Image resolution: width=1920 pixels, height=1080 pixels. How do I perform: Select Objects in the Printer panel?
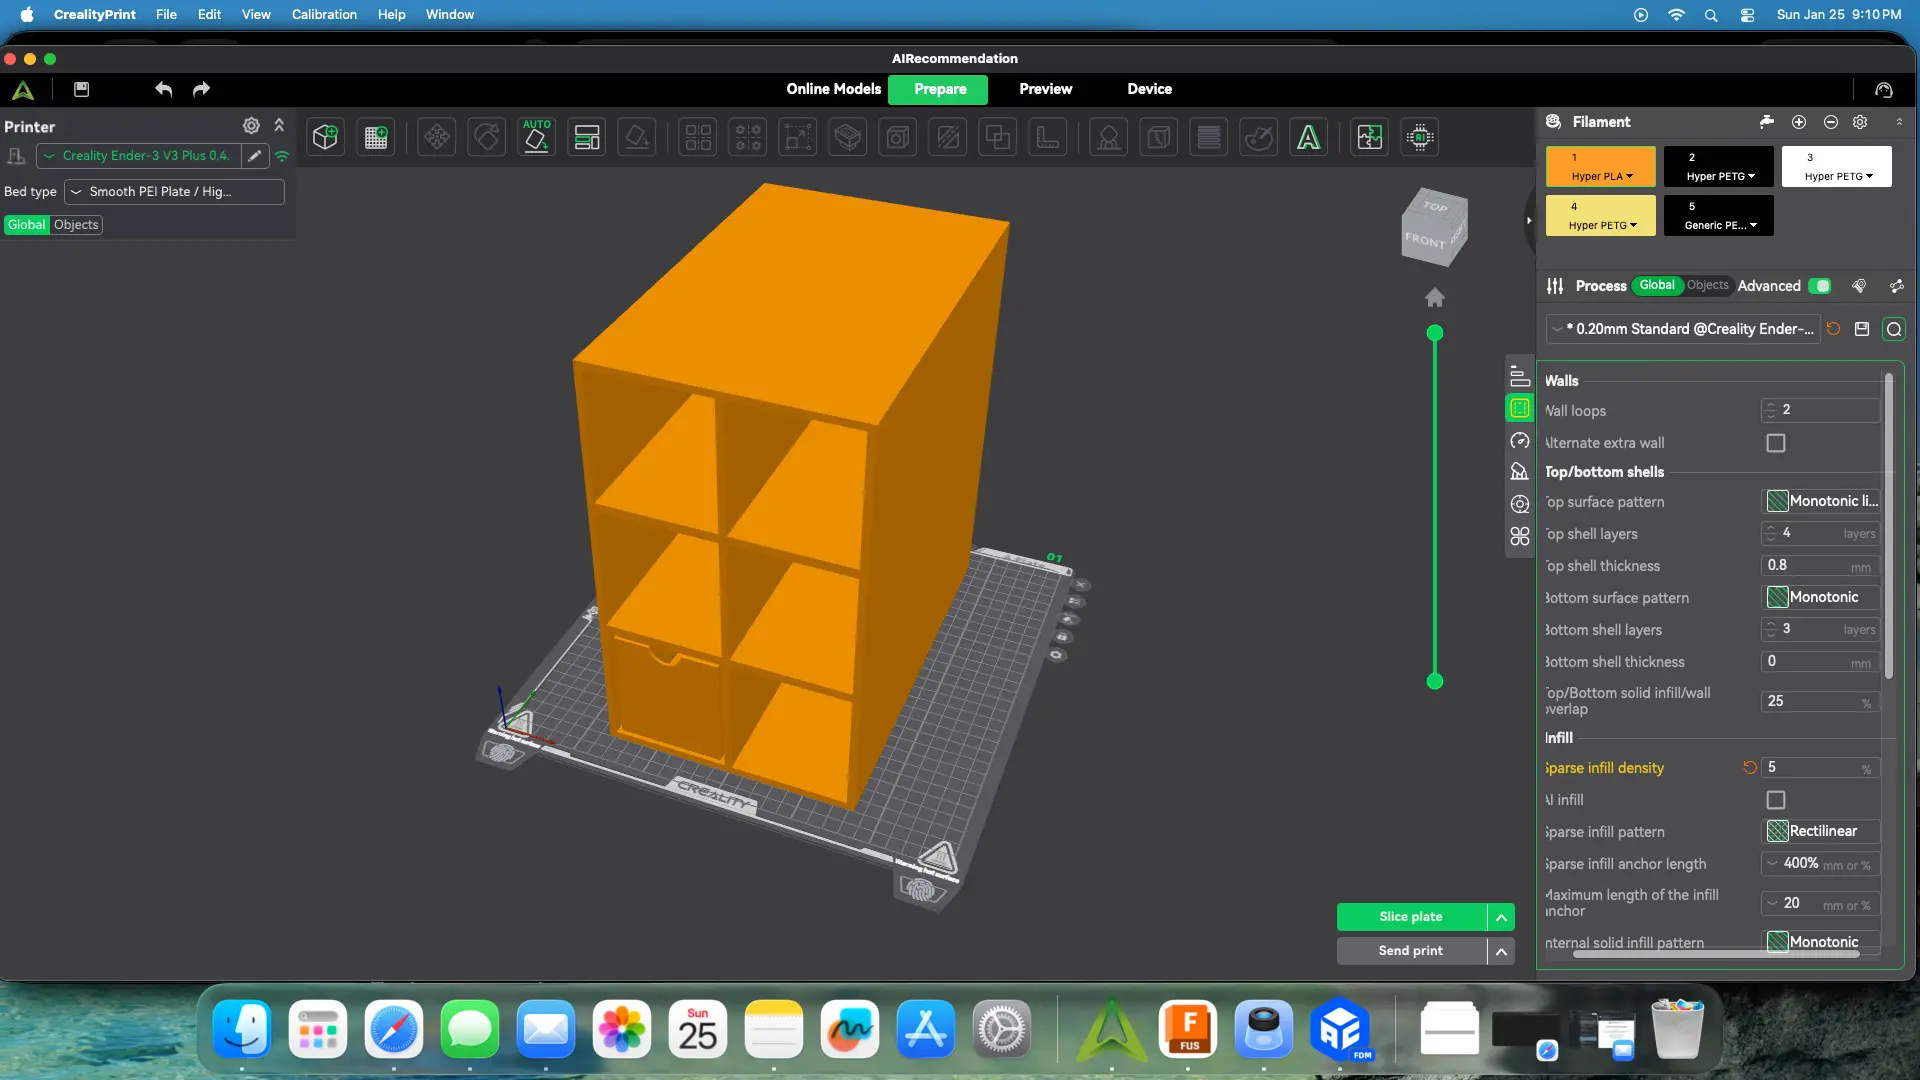(76, 225)
